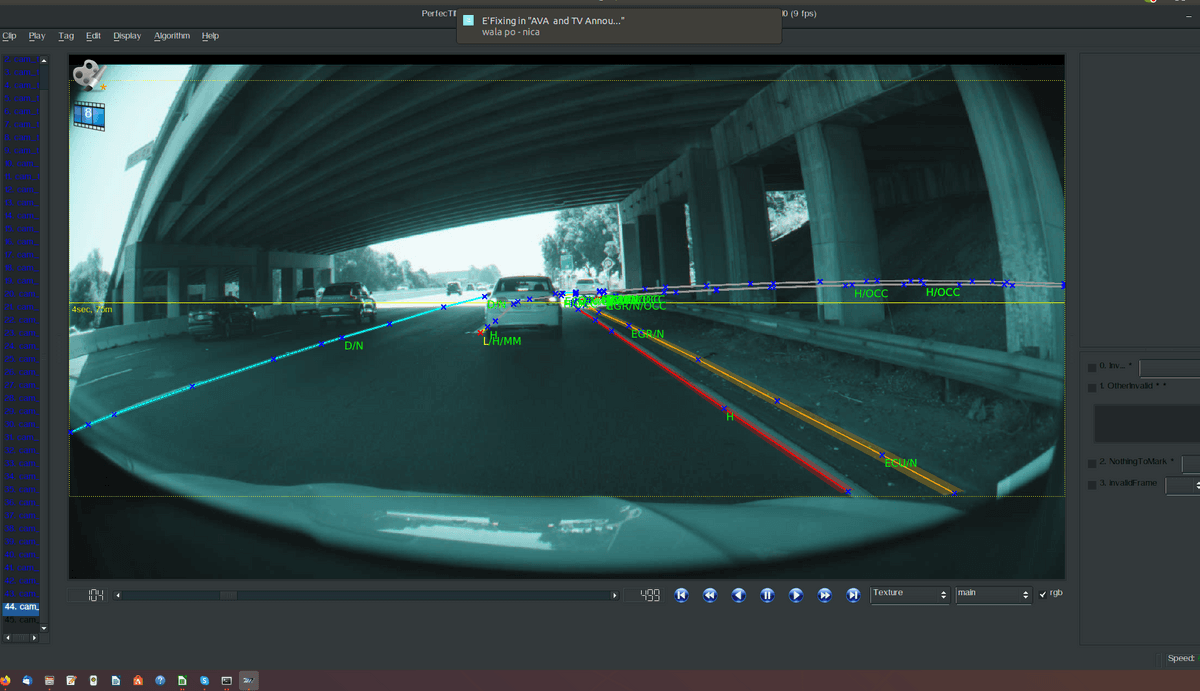This screenshot has height=691, width=1200.
Task: Click the rewind double-arrow button
Action: point(710,595)
